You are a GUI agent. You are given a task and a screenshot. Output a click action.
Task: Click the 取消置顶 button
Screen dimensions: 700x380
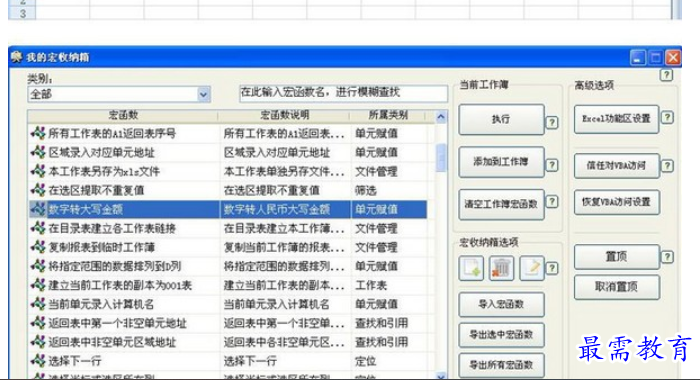pos(617,287)
